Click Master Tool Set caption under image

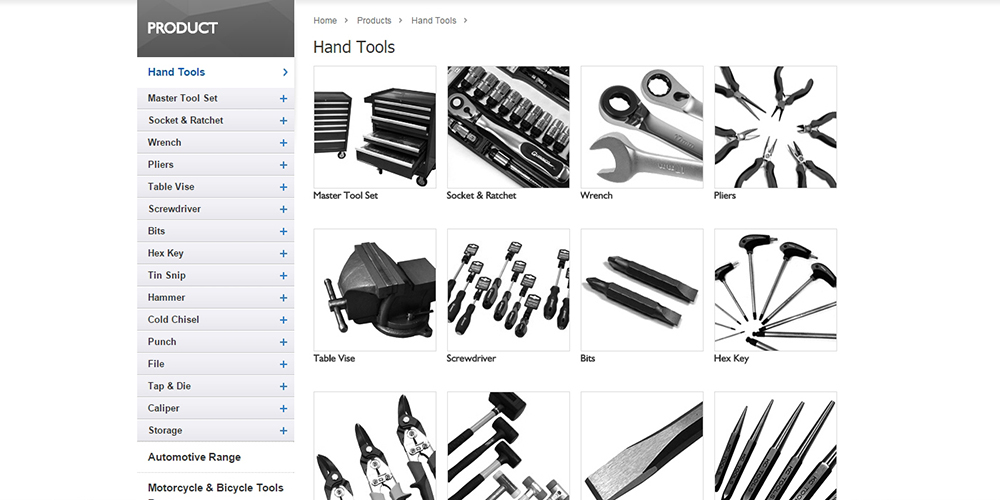[345, 195]
